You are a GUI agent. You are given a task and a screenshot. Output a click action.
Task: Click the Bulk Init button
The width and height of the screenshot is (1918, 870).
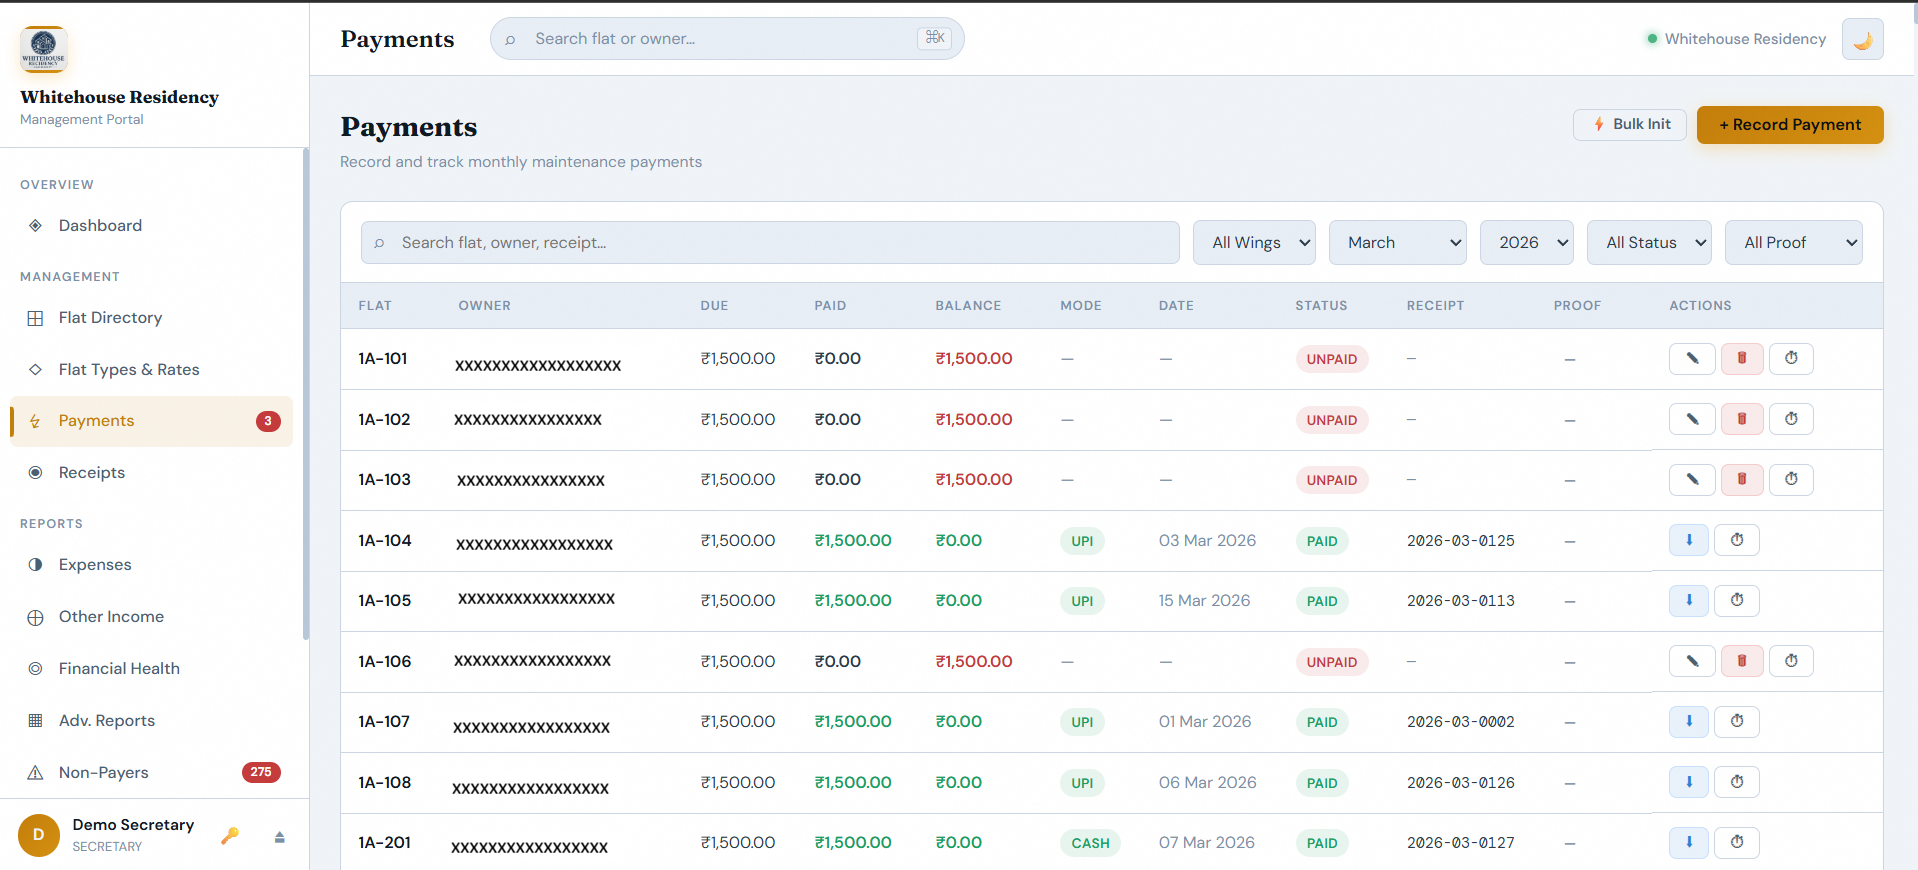tap(1629, 125)
